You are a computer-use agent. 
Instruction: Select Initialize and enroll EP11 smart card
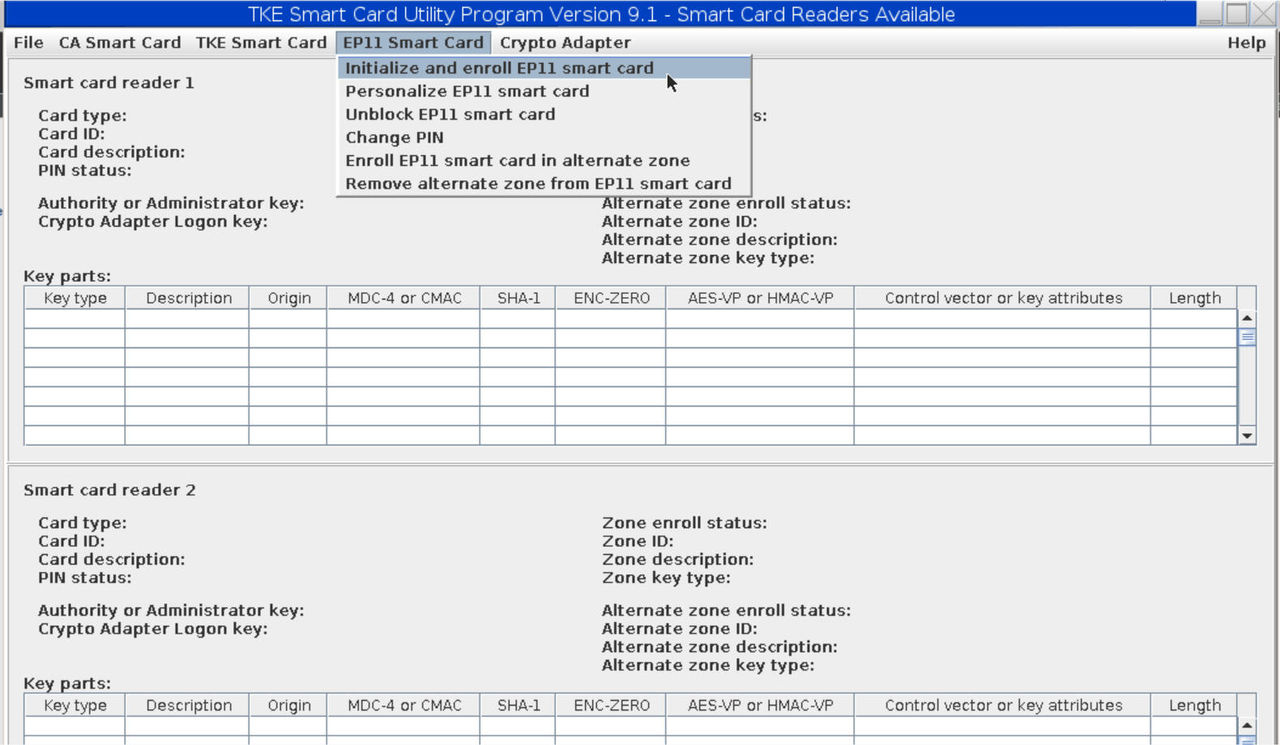(x=544, y=68)
